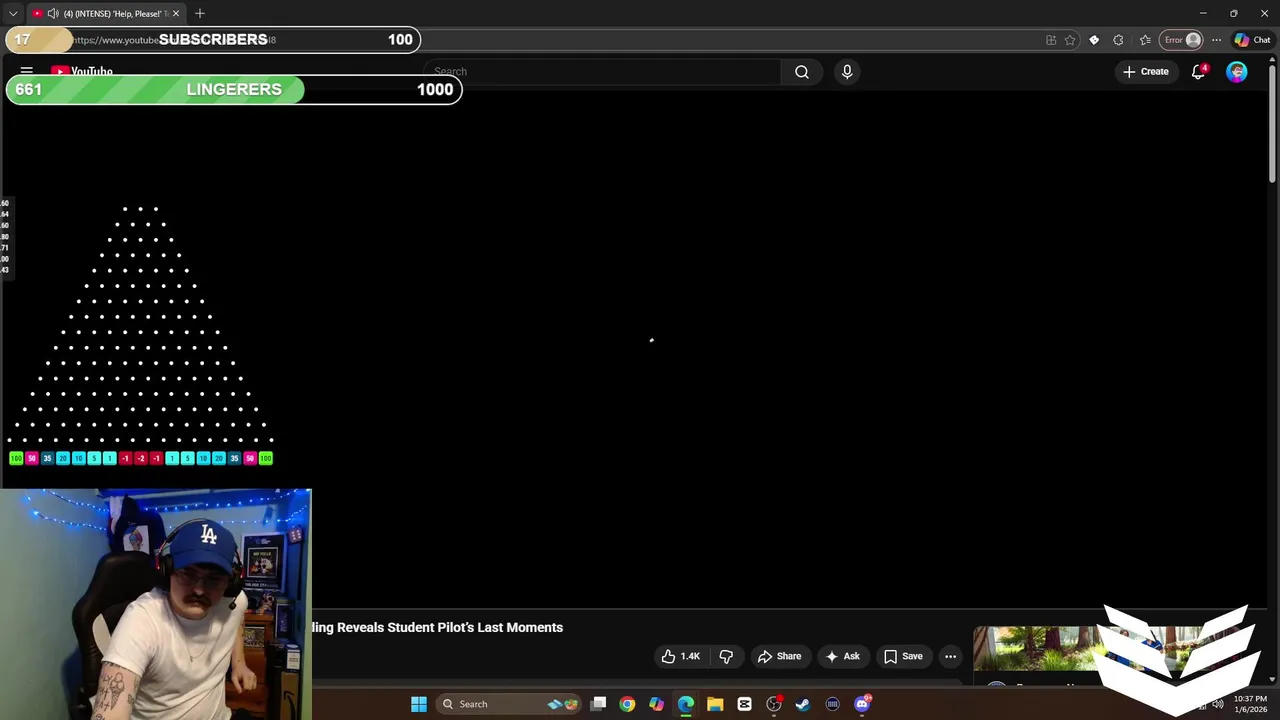
Task: Open a new browser tab
Action: click(x=200, y=14)
